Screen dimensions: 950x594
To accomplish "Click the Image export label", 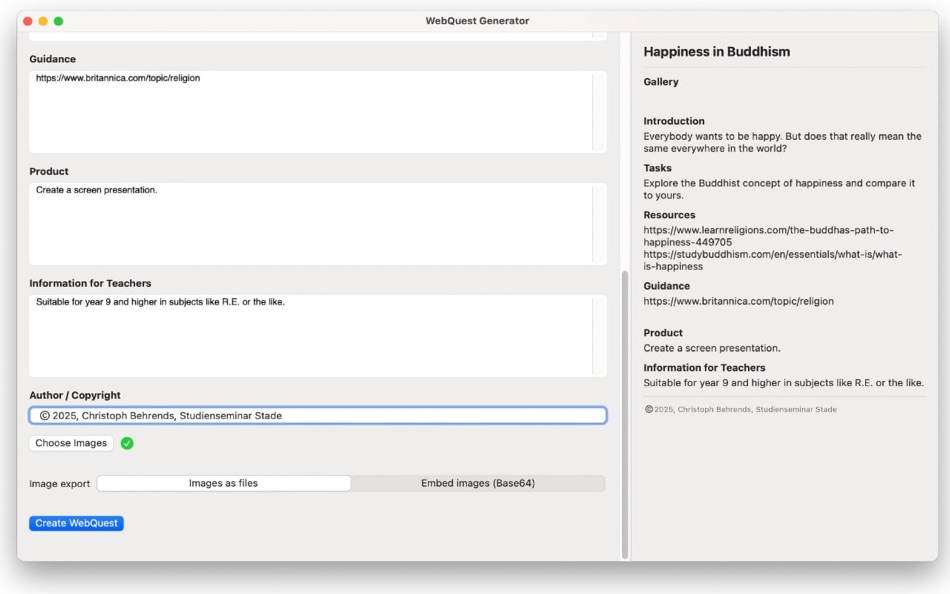I will tap(60, 483).
